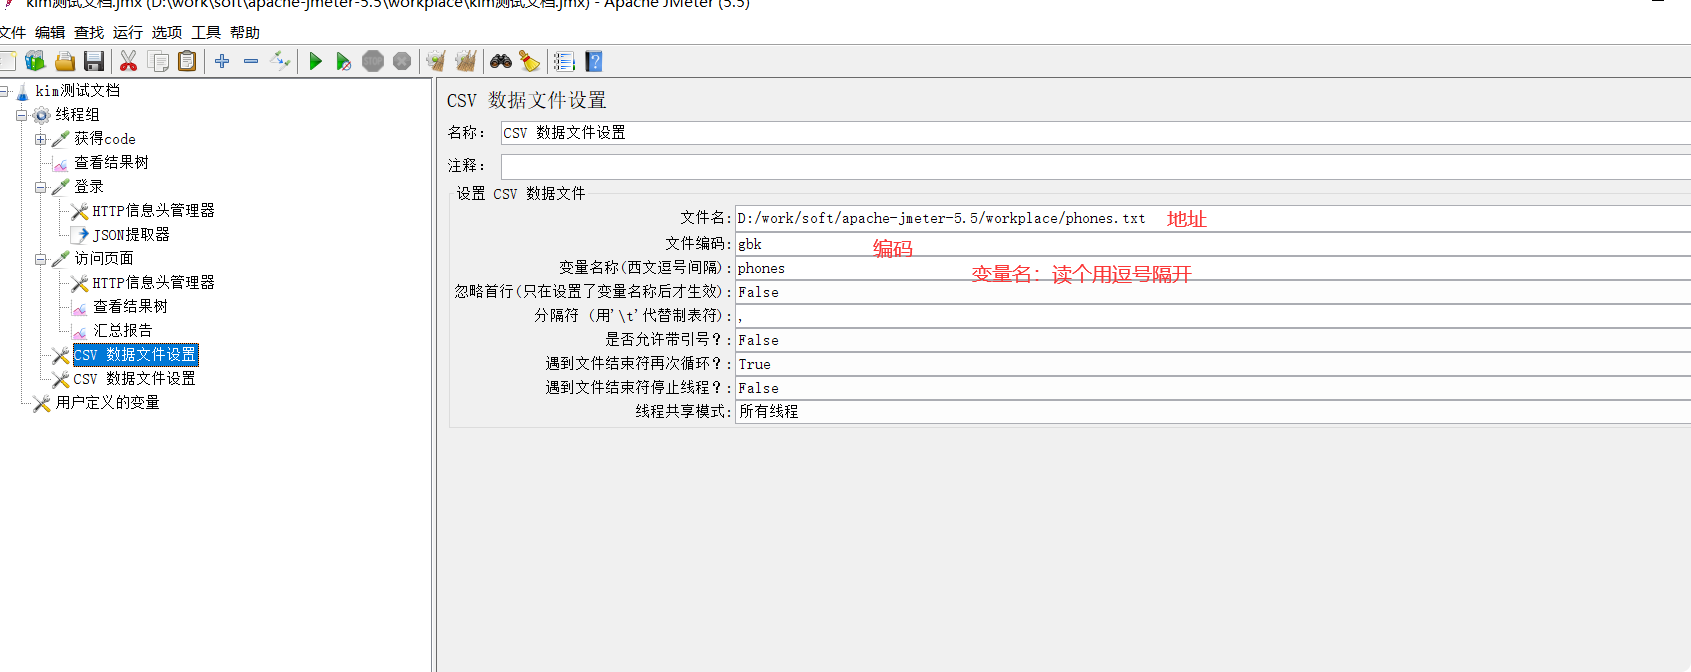Click the Cut scissors icon
The image size is (1691, 672).
[x=128, y=62]
